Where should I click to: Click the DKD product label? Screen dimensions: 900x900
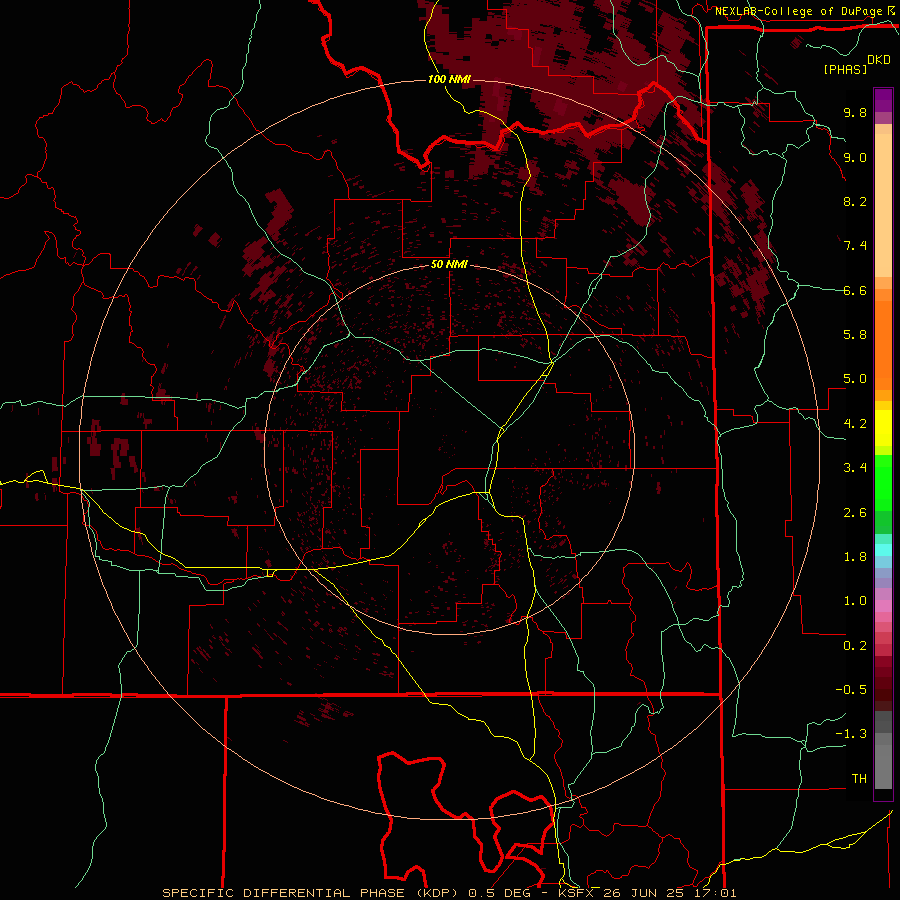(x=879, y=60)
